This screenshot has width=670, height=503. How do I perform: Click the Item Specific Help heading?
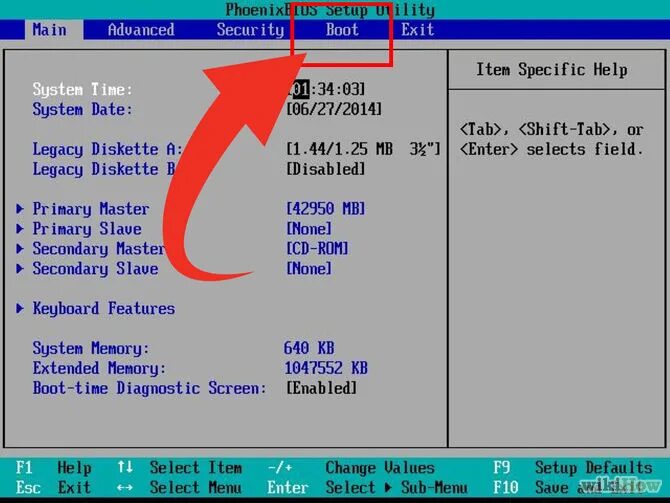(552, 70)
